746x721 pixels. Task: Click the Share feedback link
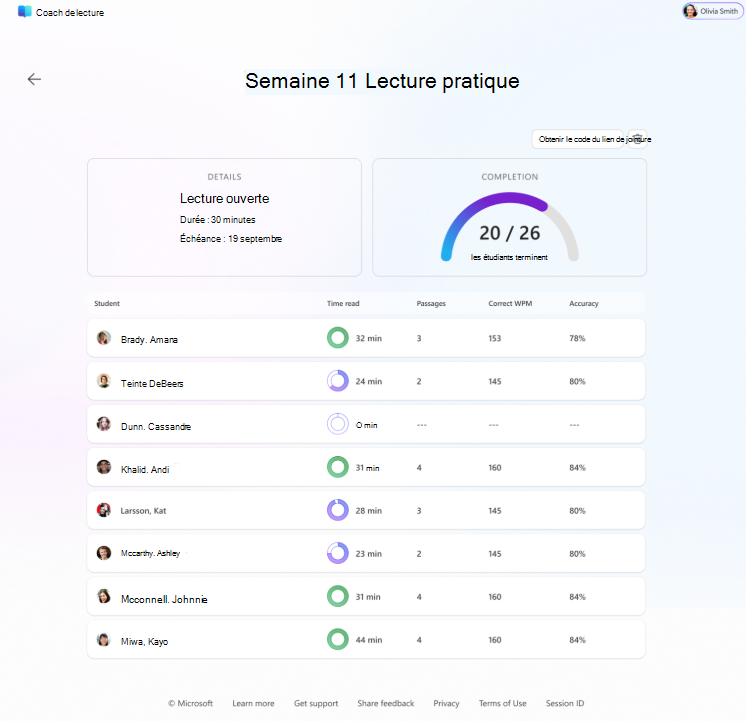click(x=386, y=703)
